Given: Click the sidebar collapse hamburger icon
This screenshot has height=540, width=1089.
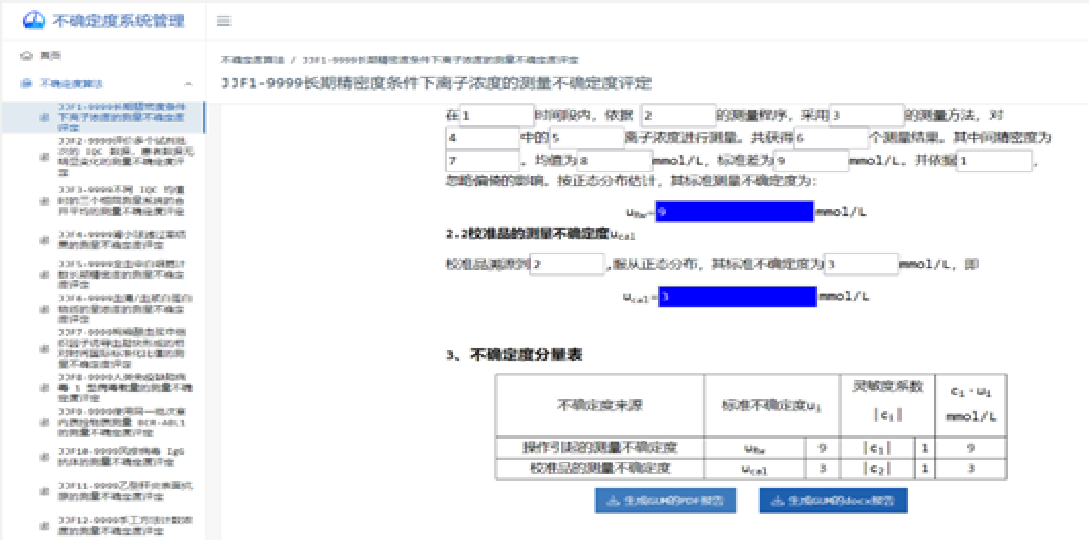Looking at the screenshot, I should tap(224, 21).
